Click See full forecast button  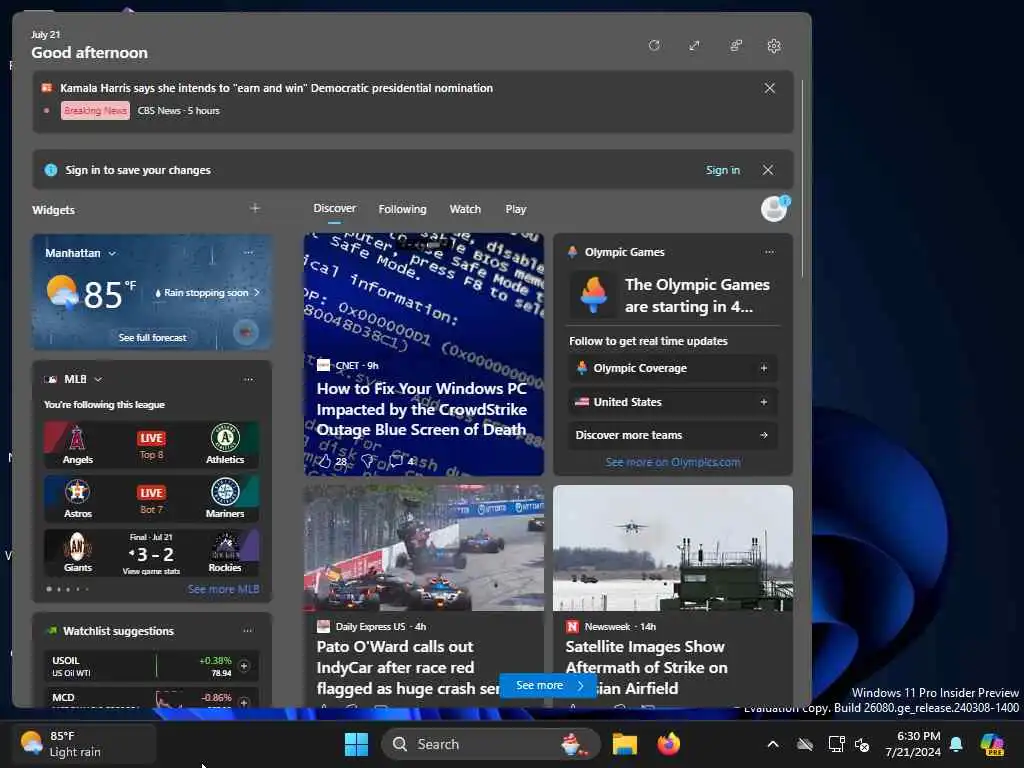152,338
